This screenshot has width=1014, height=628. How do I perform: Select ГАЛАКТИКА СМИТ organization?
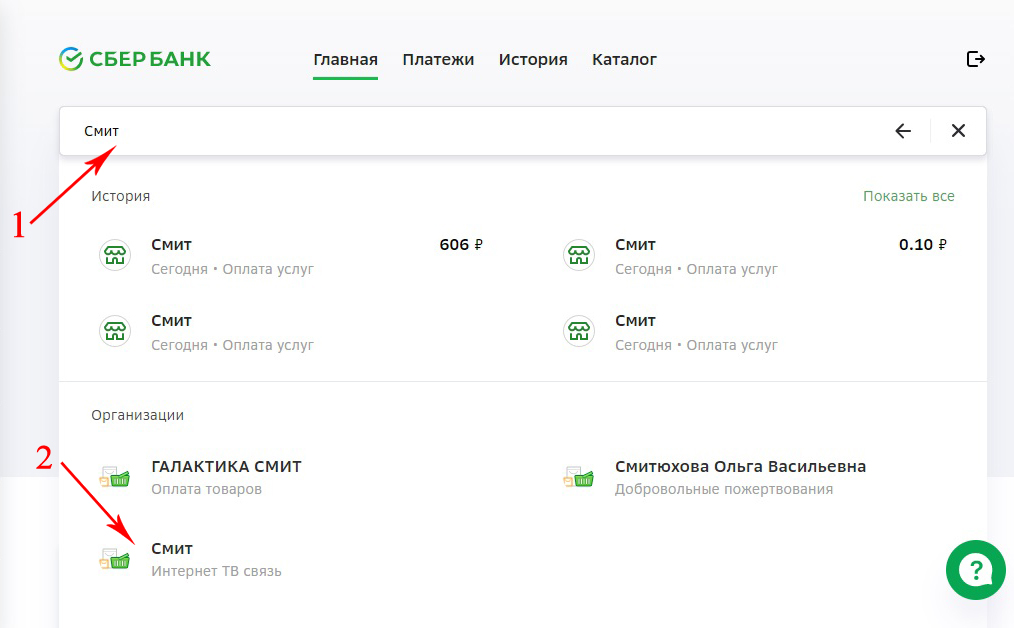click(226, 476)
